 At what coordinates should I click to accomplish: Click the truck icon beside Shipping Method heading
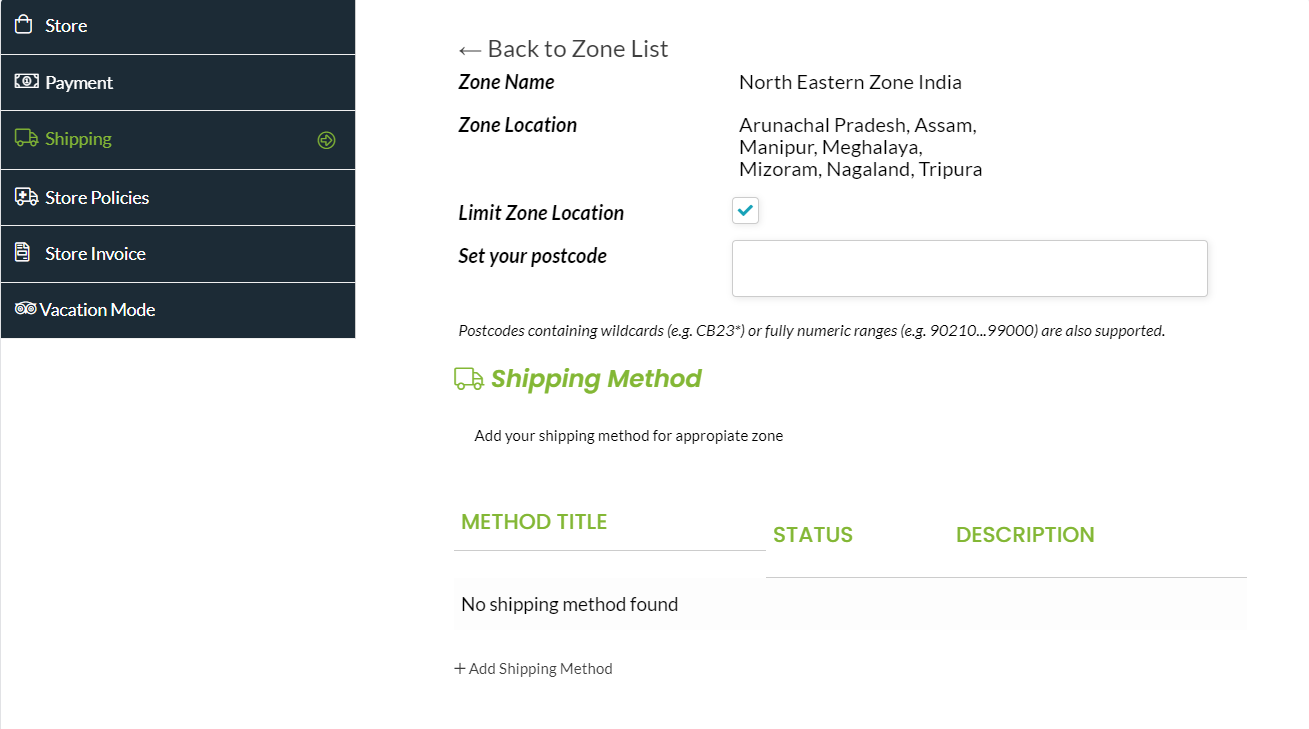[468, 379]
